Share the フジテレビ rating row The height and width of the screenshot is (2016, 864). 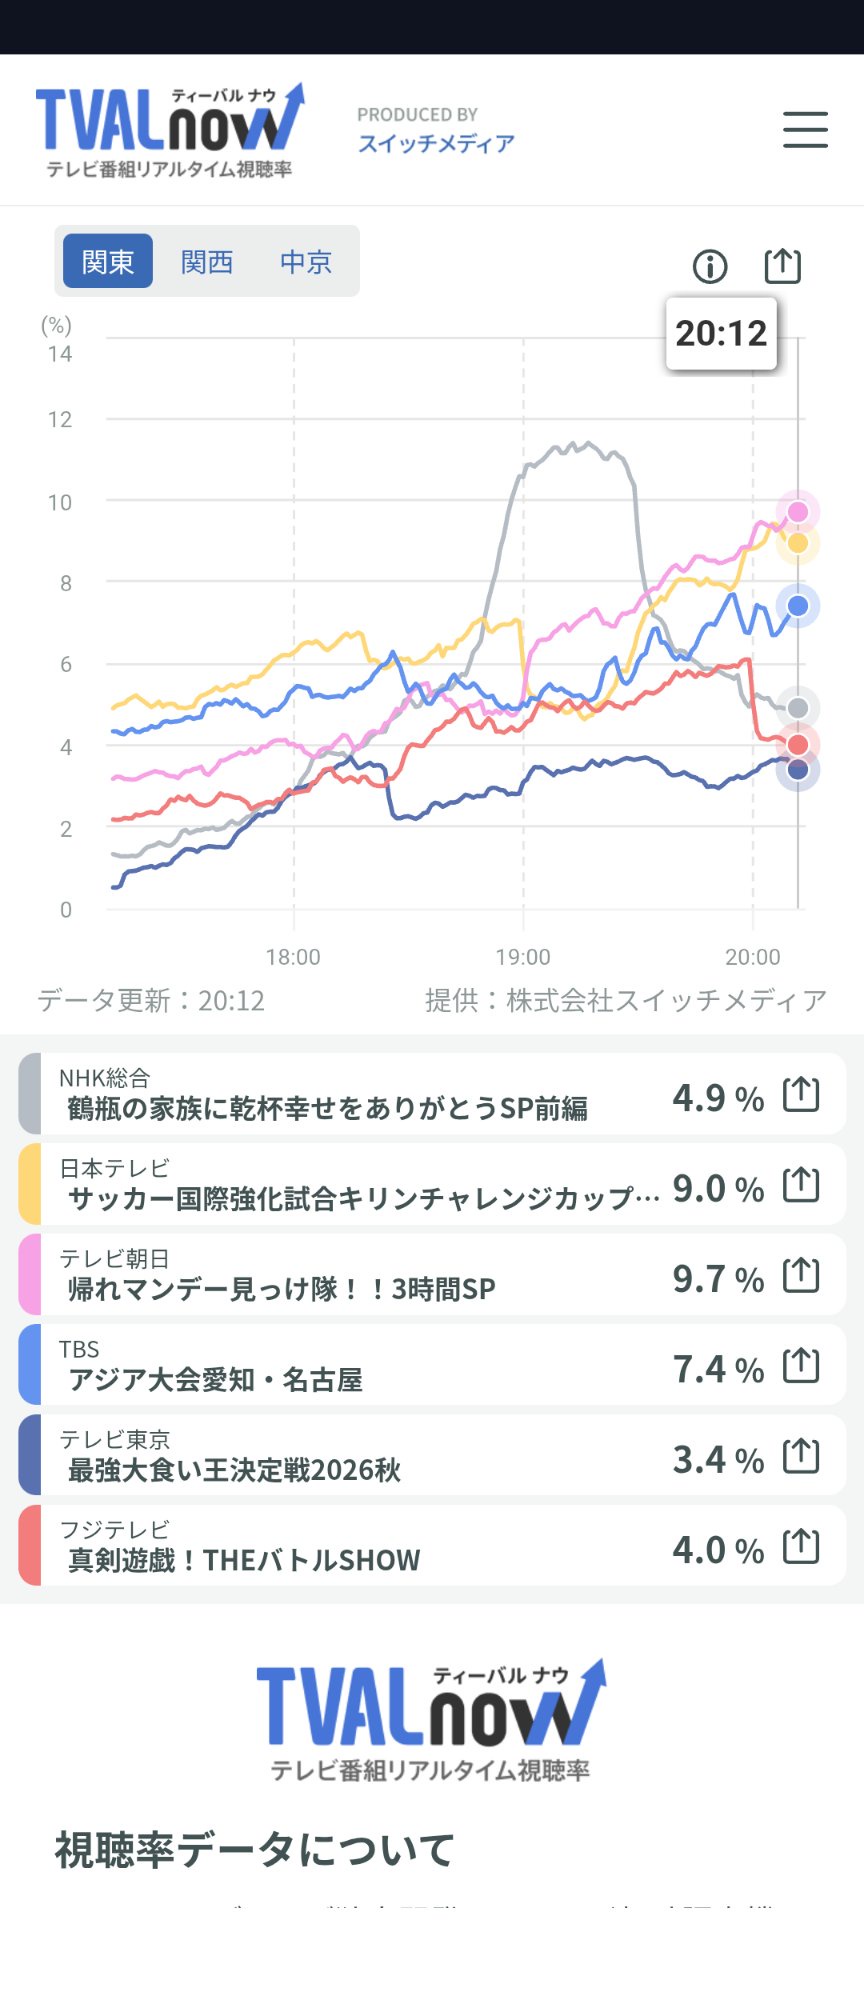pyautogui.click(x=801, y=1546)
